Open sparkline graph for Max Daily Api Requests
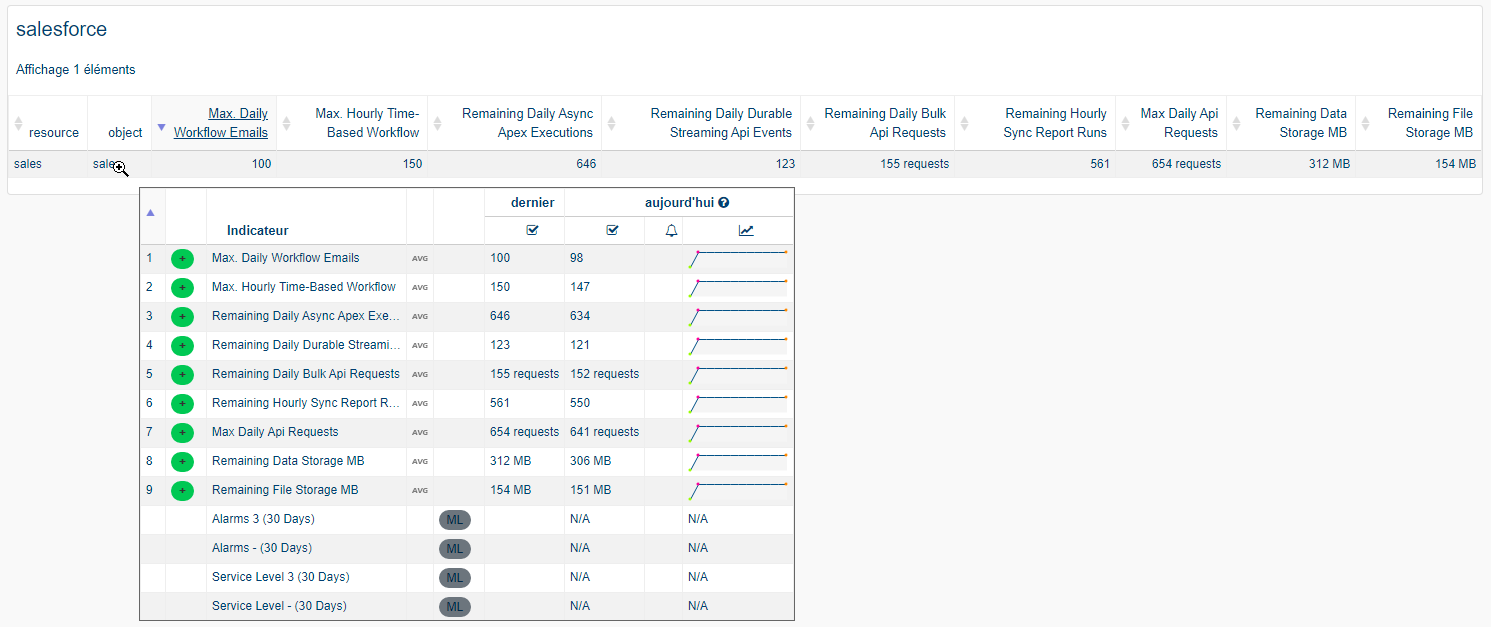 pos(738,433)
